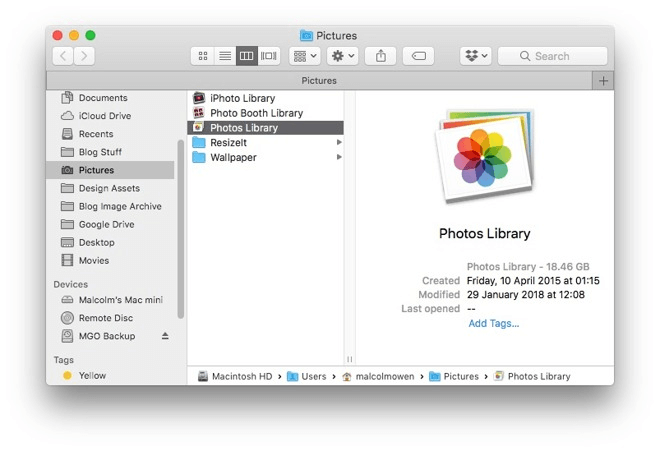Viewport: 660px width, 451px height.
Task: Click the sidebar scrollbar
Action: click(x=181, y=230)
